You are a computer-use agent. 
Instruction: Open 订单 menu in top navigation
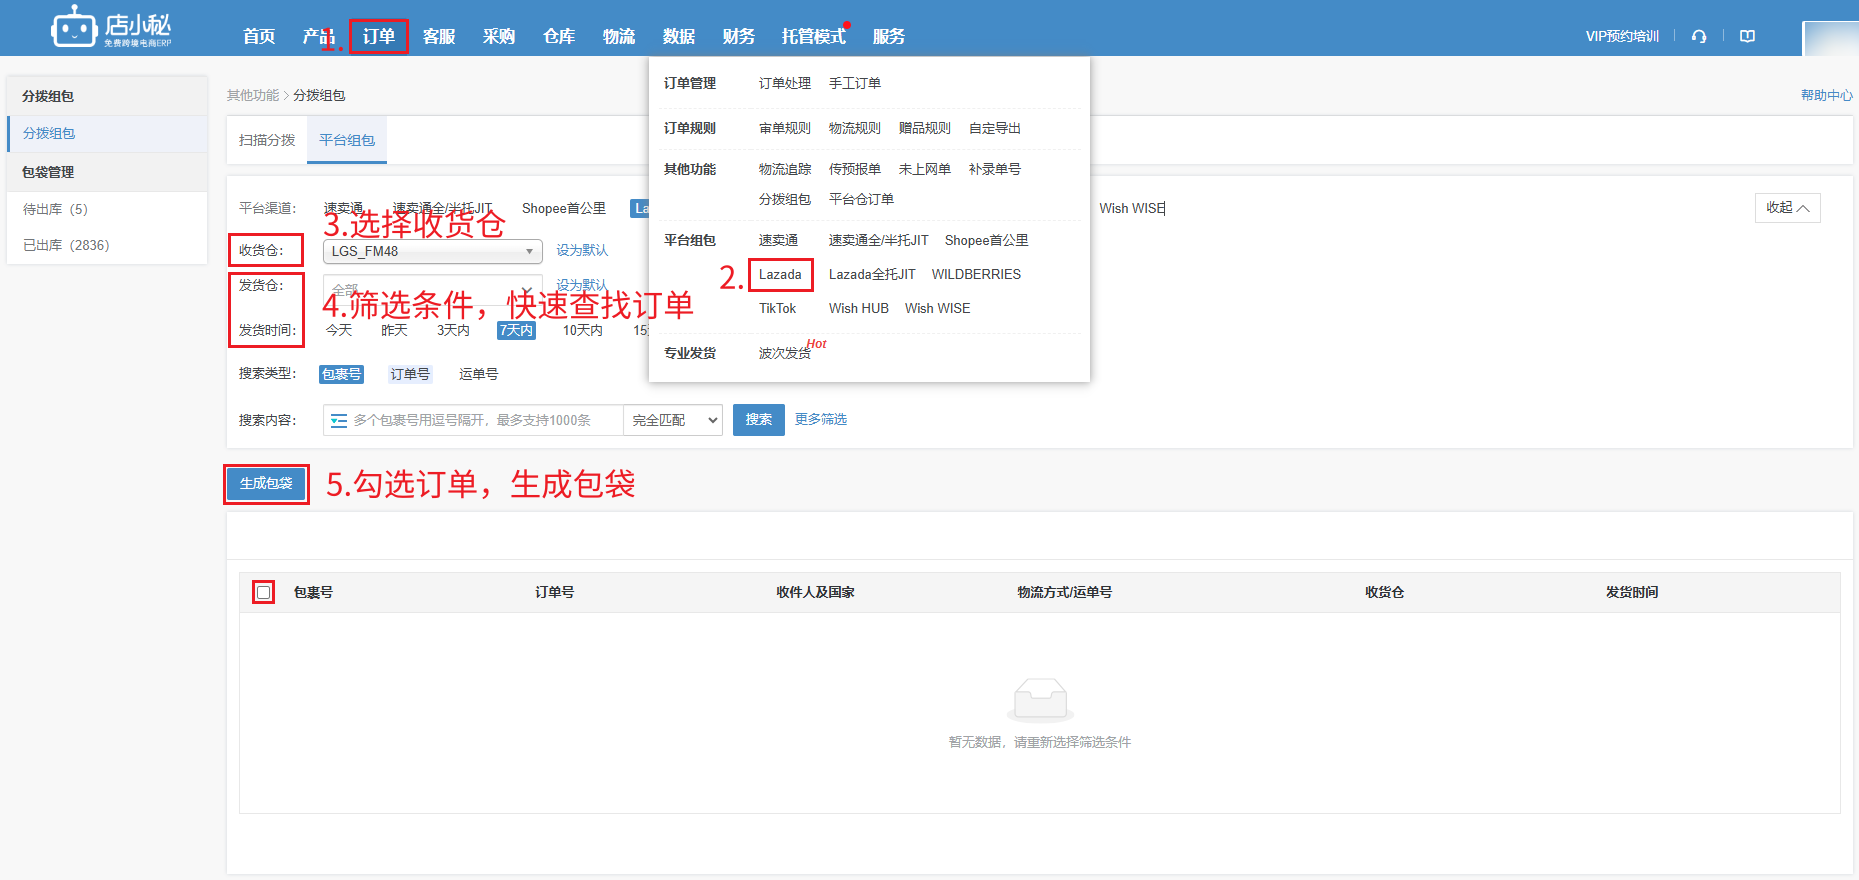[x=379, y=36]
